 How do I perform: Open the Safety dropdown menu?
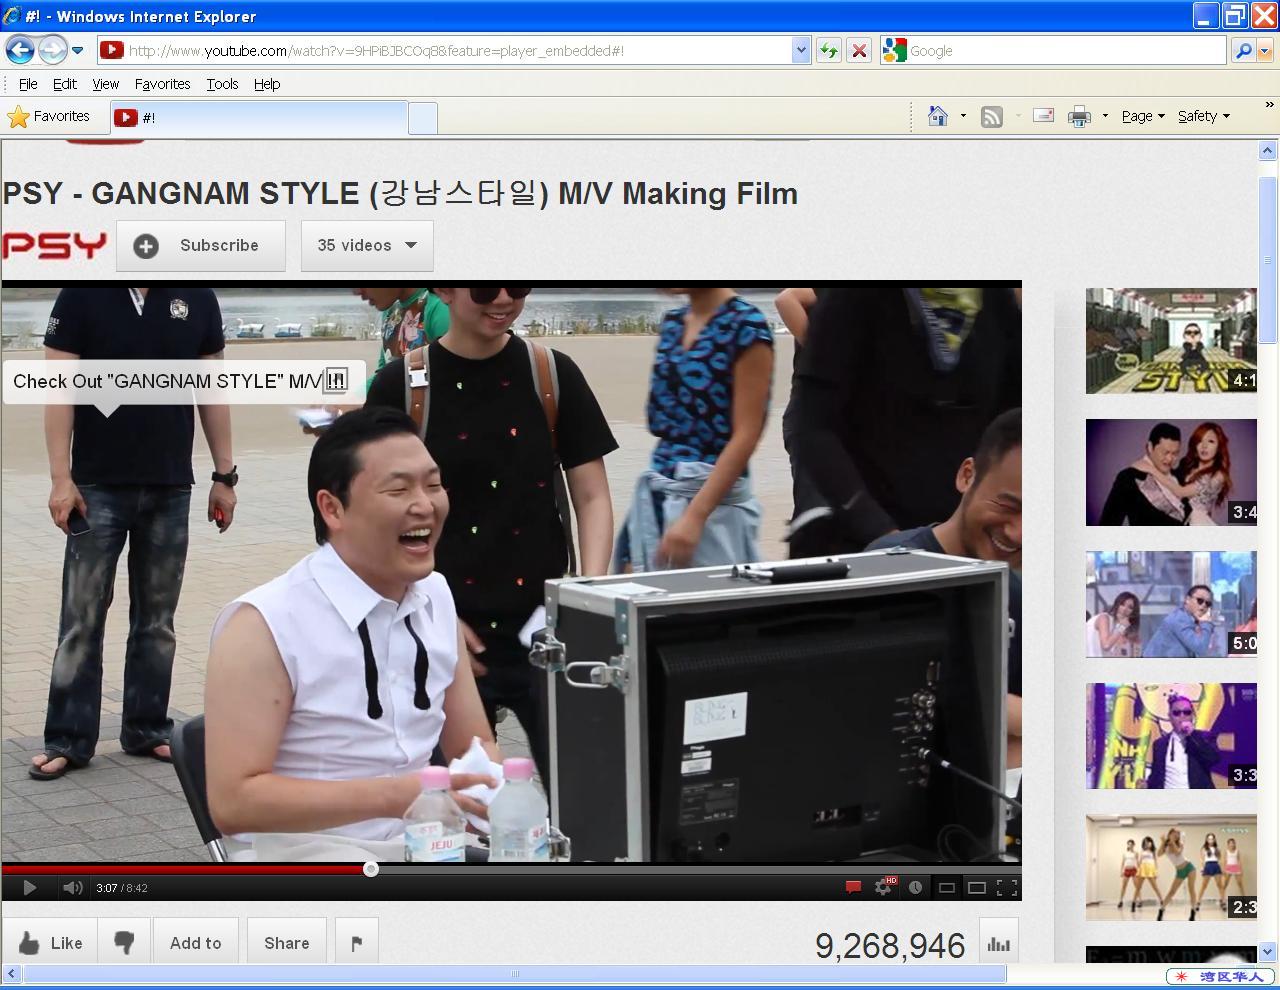pyautogui.click(x=1203, y=116)
